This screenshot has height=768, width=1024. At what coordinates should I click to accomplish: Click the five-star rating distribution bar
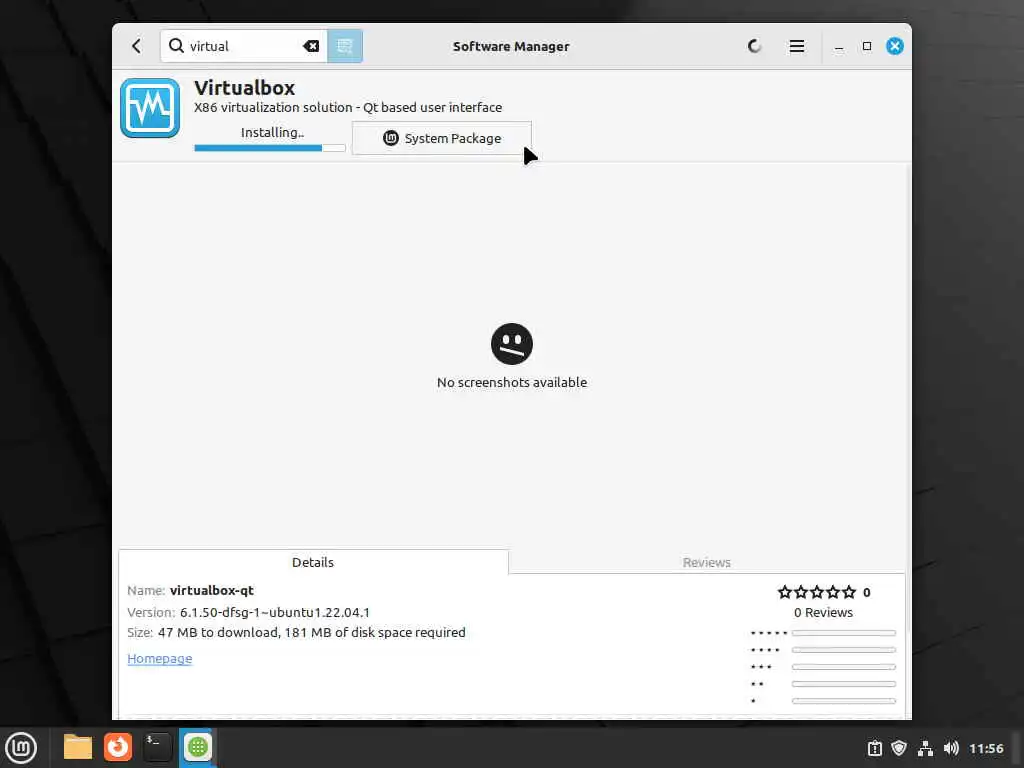click(844, 633)
